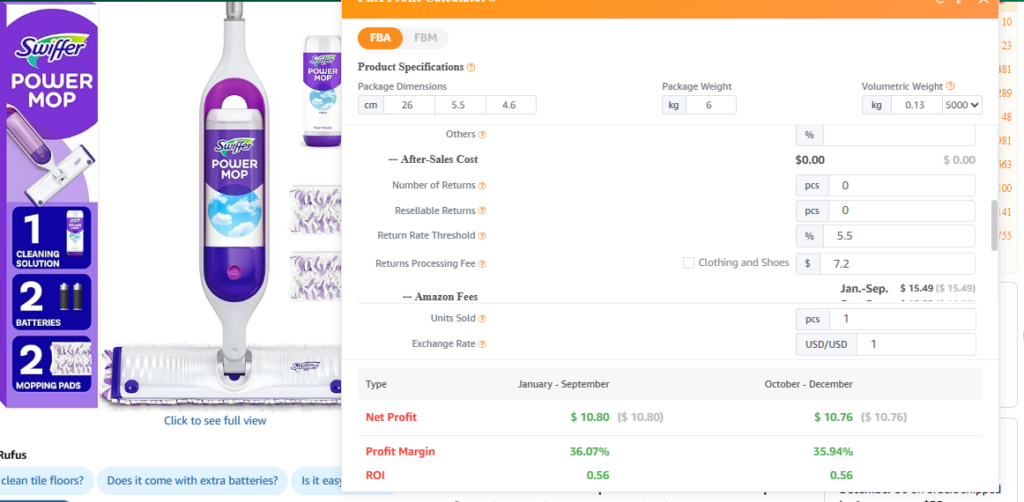Close the FBA Profit Calculator panel
The image size is (1024, 502).
[983, 2]
